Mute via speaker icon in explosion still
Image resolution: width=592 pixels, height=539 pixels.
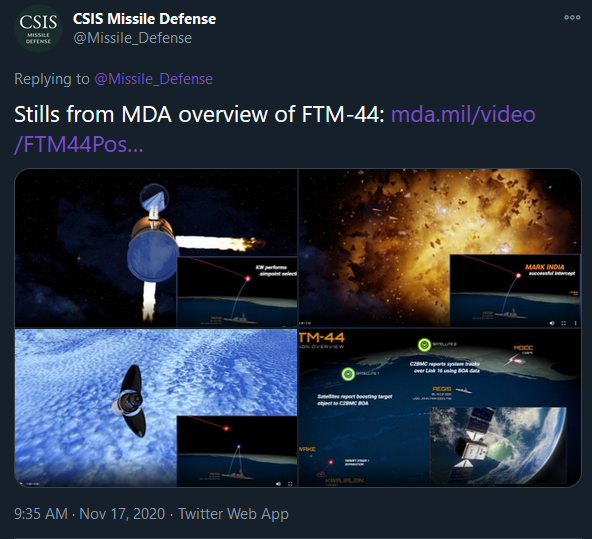pyautogui.click(x=552, y=323)
